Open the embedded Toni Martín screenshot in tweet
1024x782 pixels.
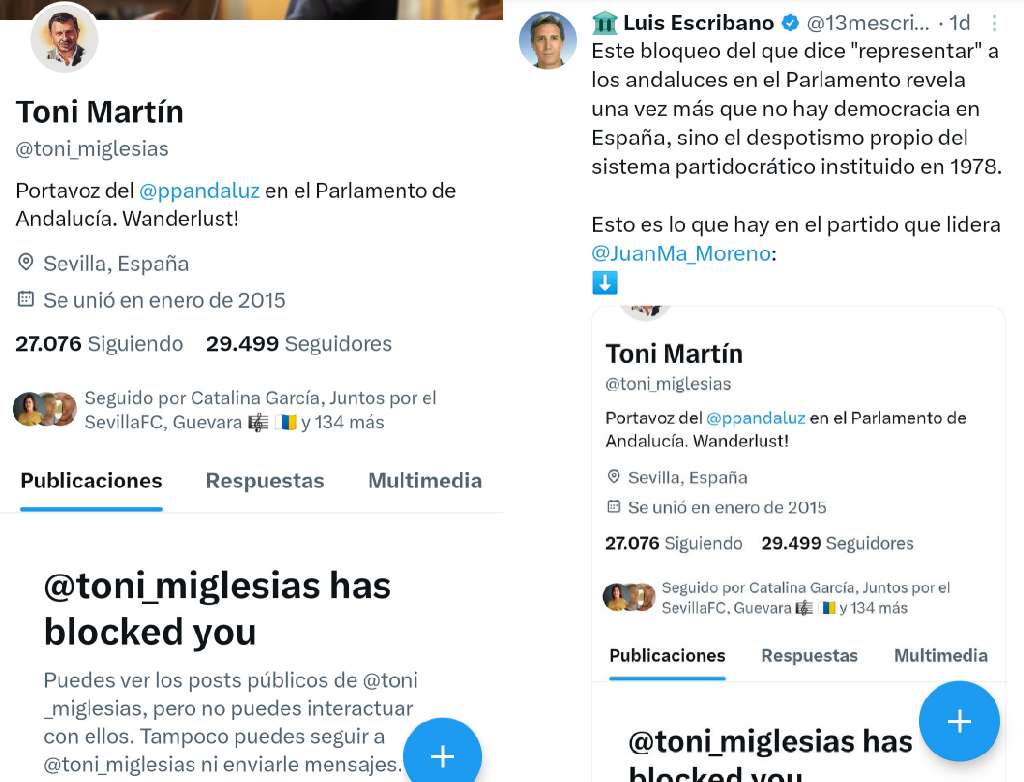coord(798,544)
